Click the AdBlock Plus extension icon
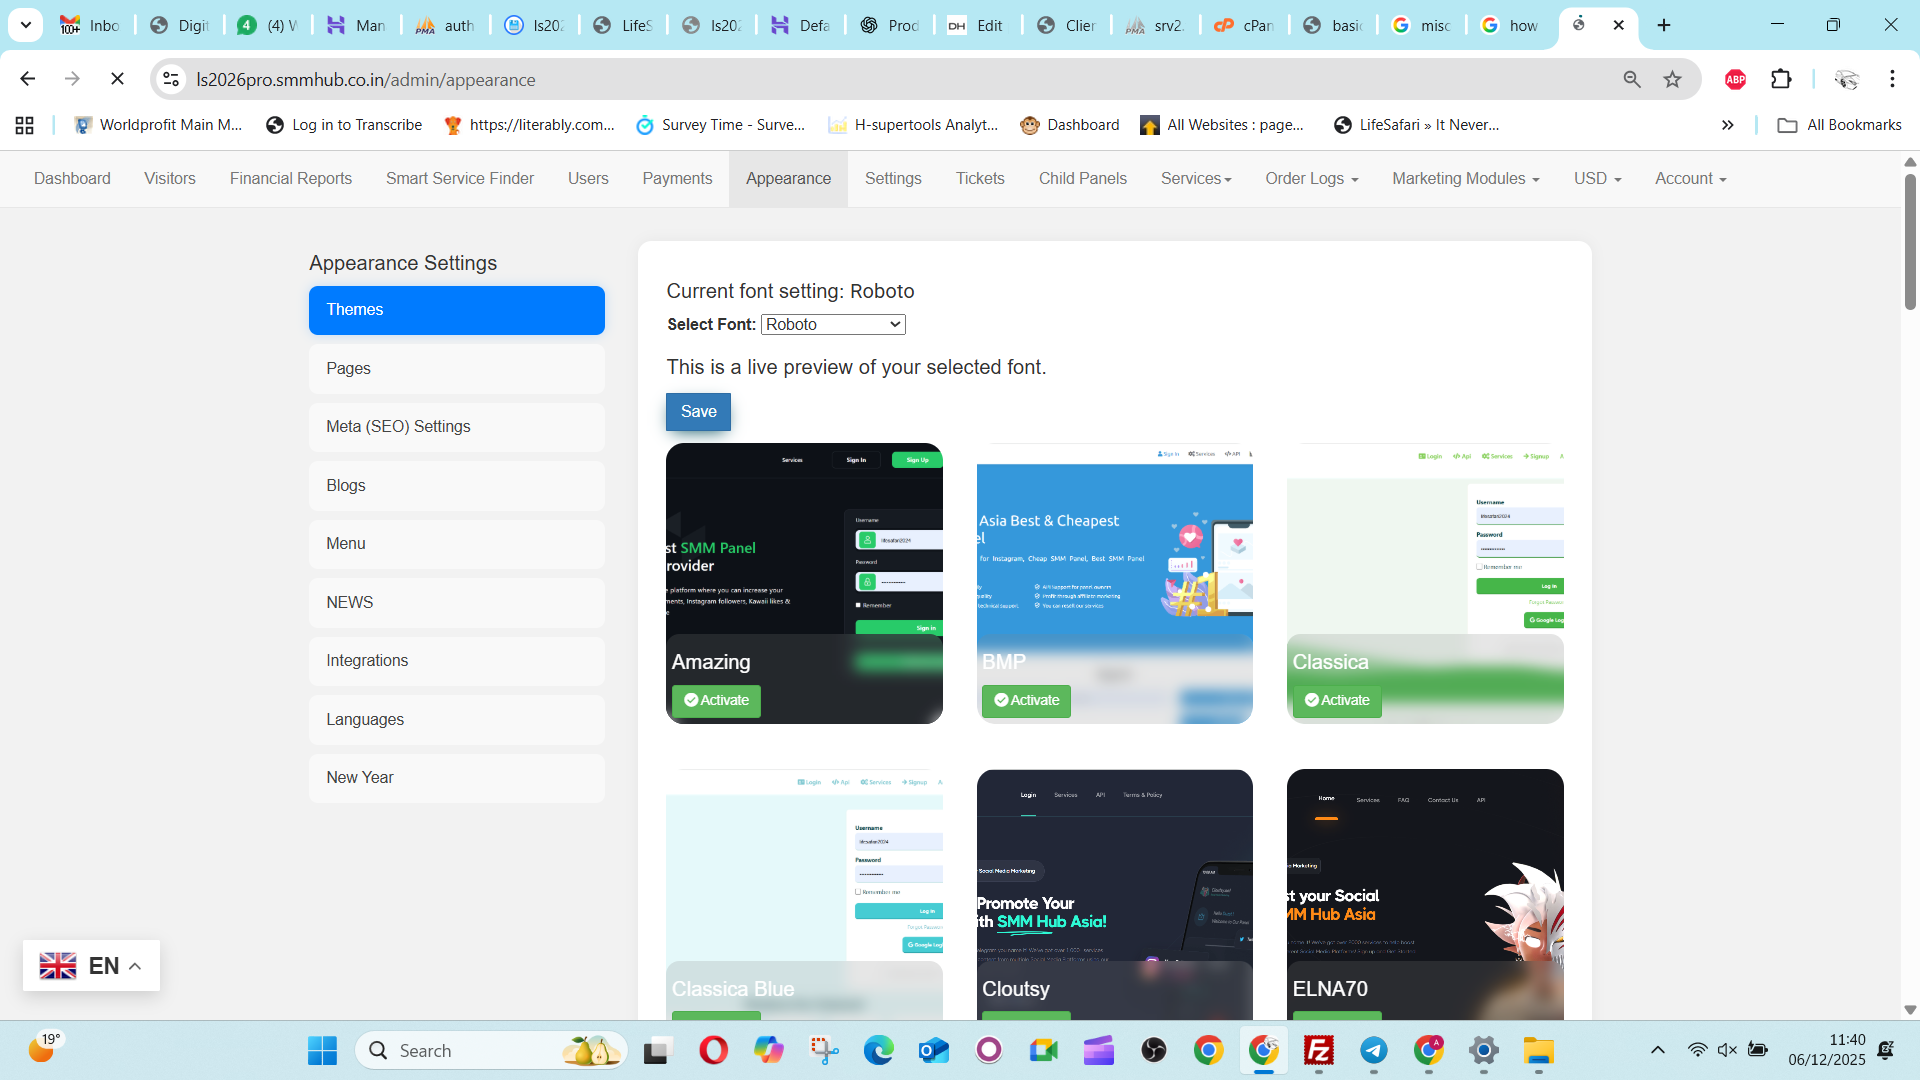This screenshot has width=1920, height=1080. [x=1735, y=80]
